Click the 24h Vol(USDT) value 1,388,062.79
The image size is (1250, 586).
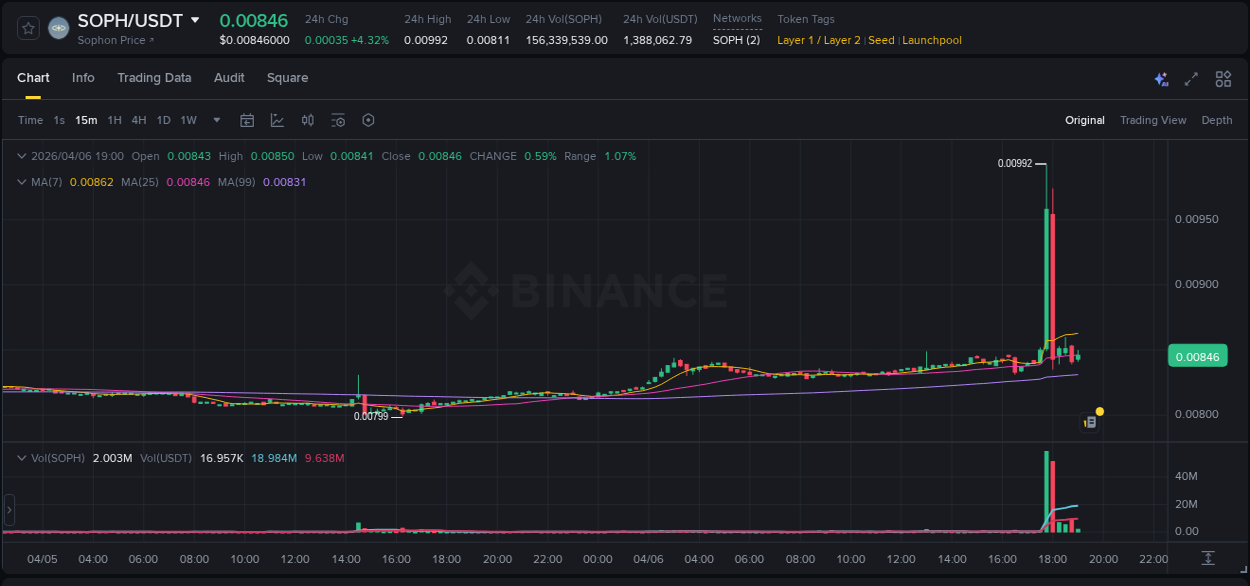pos(657,40)
